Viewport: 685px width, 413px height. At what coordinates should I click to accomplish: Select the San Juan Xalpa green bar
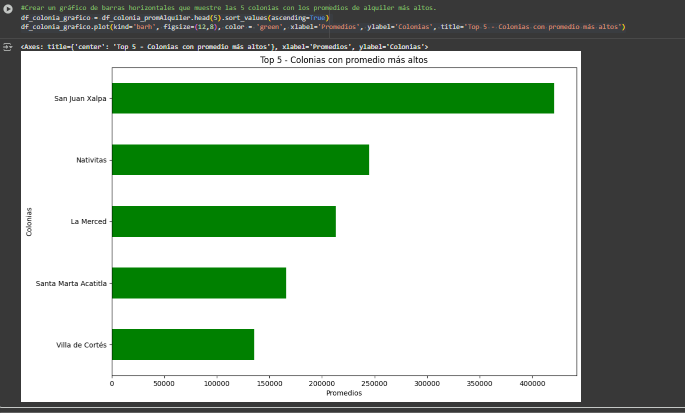tap(332, 98)
